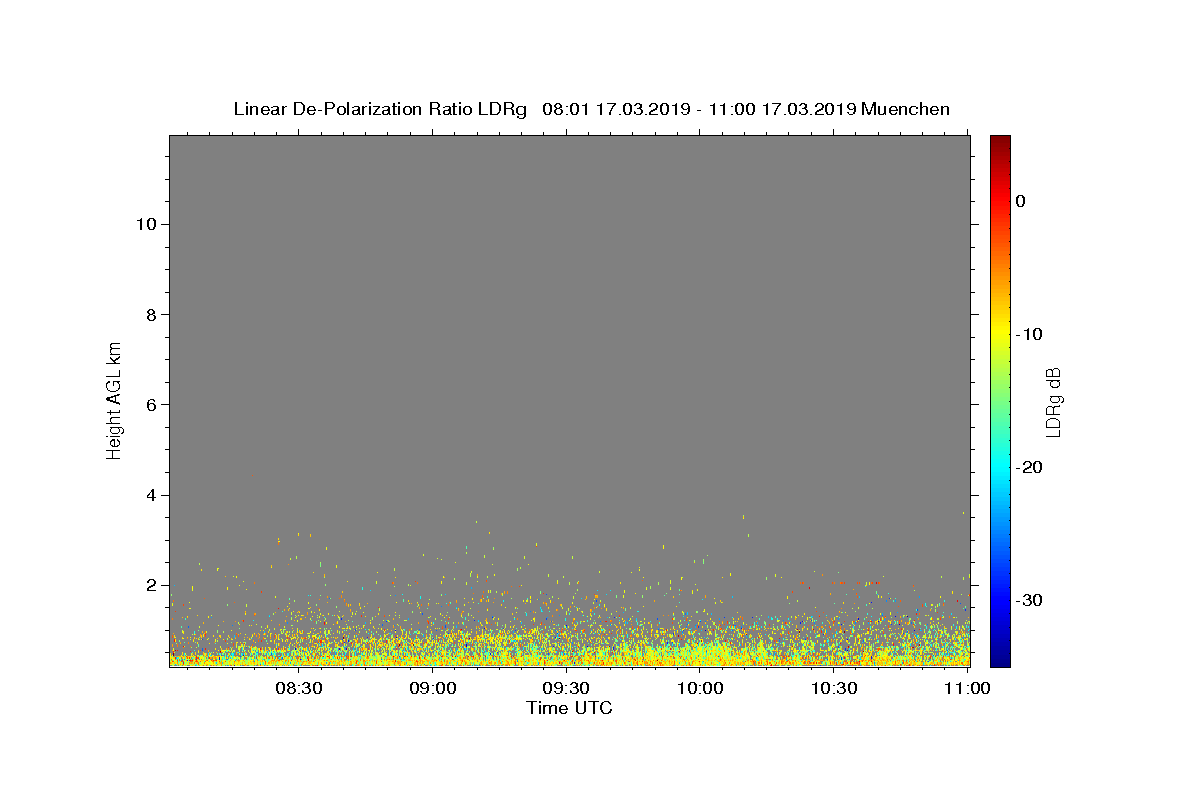The height and width of the screenshot is (800, 1200).
Task: Click the Height AGL km axis label
Action: (115, 399)
